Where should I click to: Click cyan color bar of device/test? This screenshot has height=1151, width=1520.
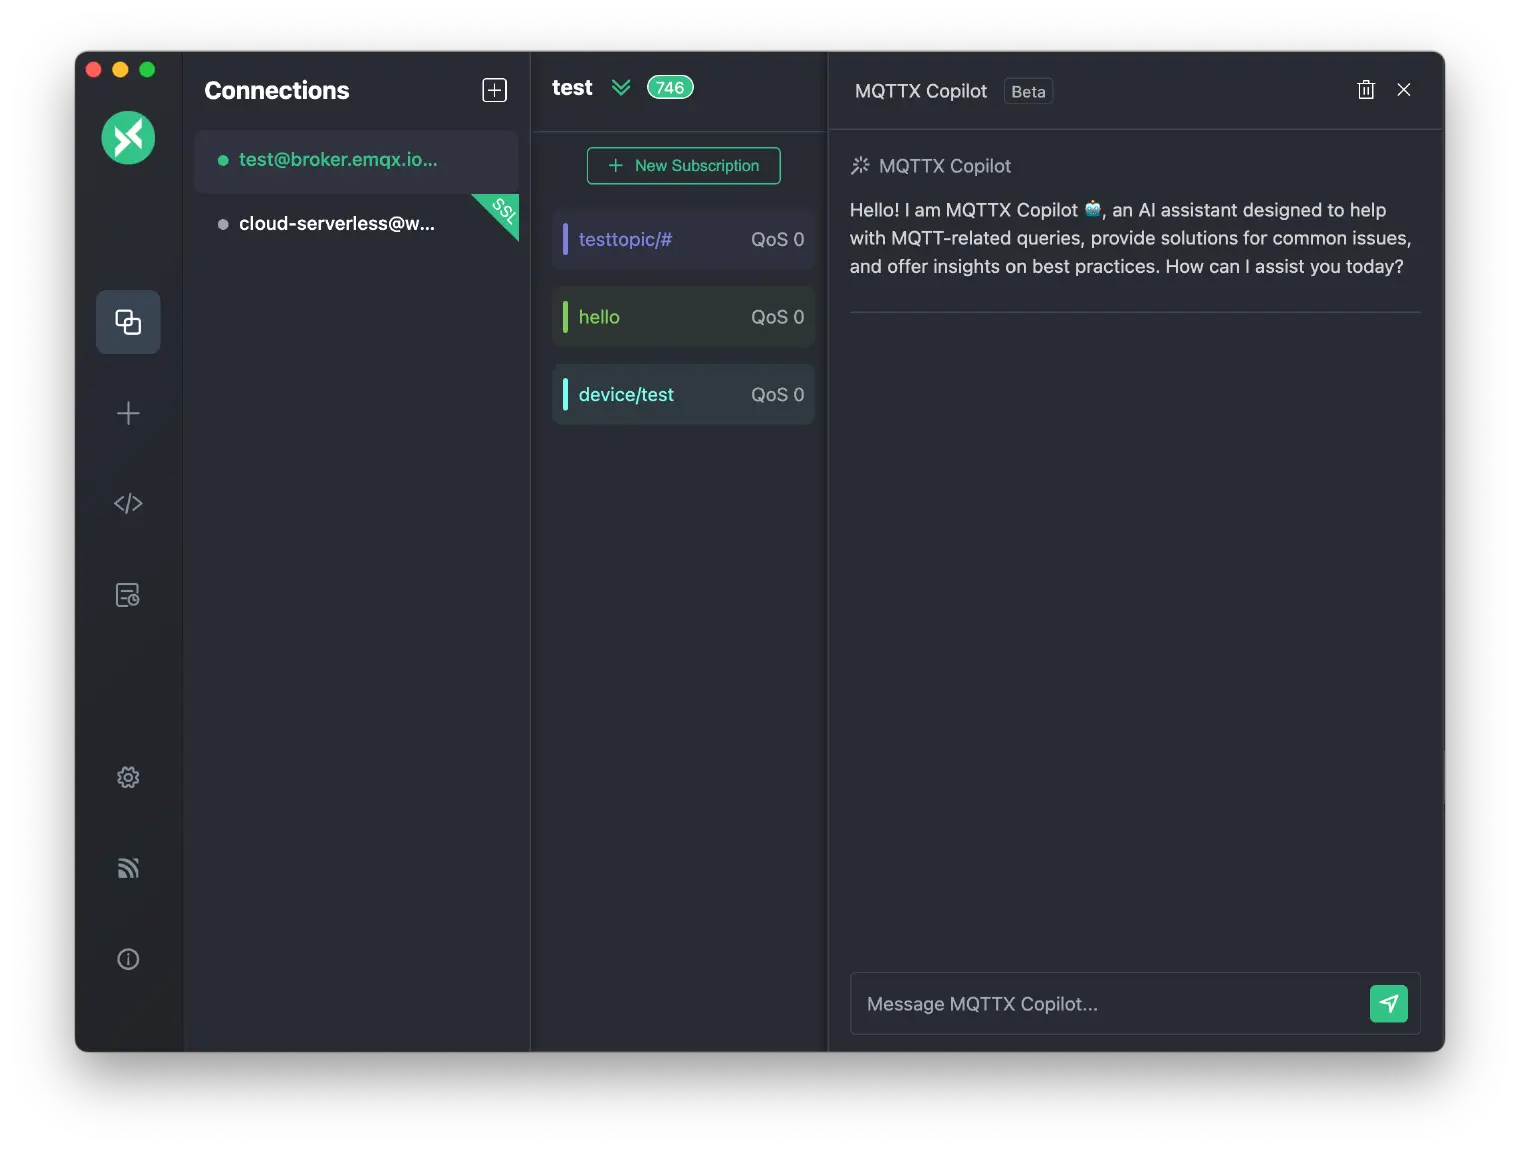coord(566,394)
